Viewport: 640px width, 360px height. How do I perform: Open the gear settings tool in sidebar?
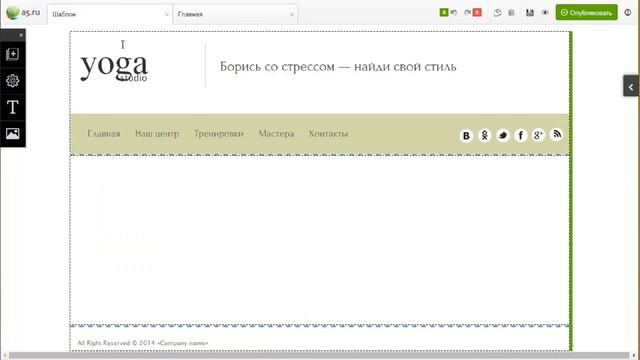click(13, 81)
